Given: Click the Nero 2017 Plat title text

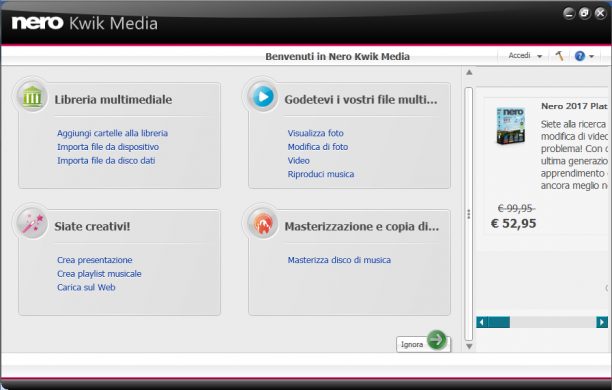Looking at the screenshot, I should [x=574, y=106].
